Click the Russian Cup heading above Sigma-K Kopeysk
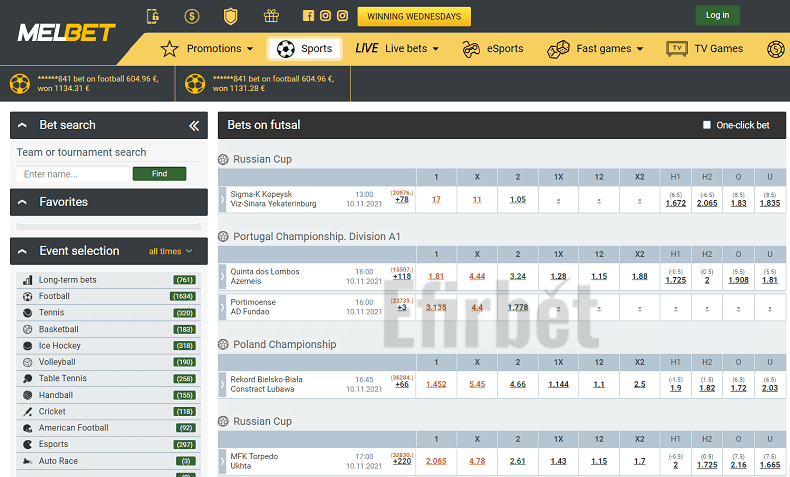Viewport: 790px width, 477px height. 262,159
